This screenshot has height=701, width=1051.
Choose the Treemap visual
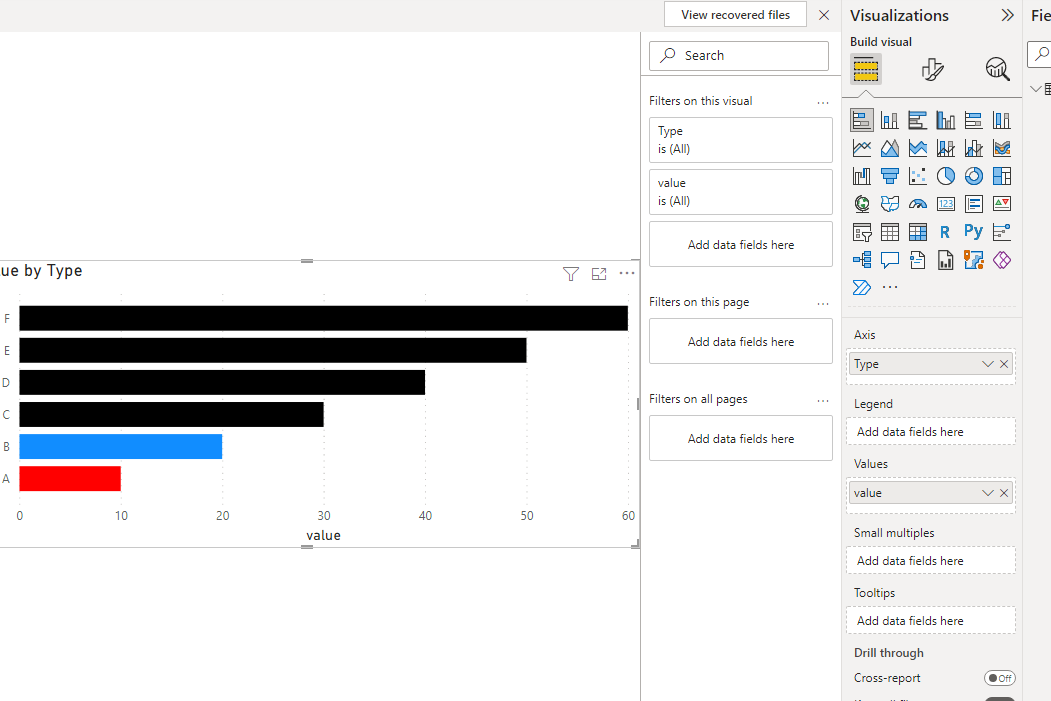(1001, 176)
